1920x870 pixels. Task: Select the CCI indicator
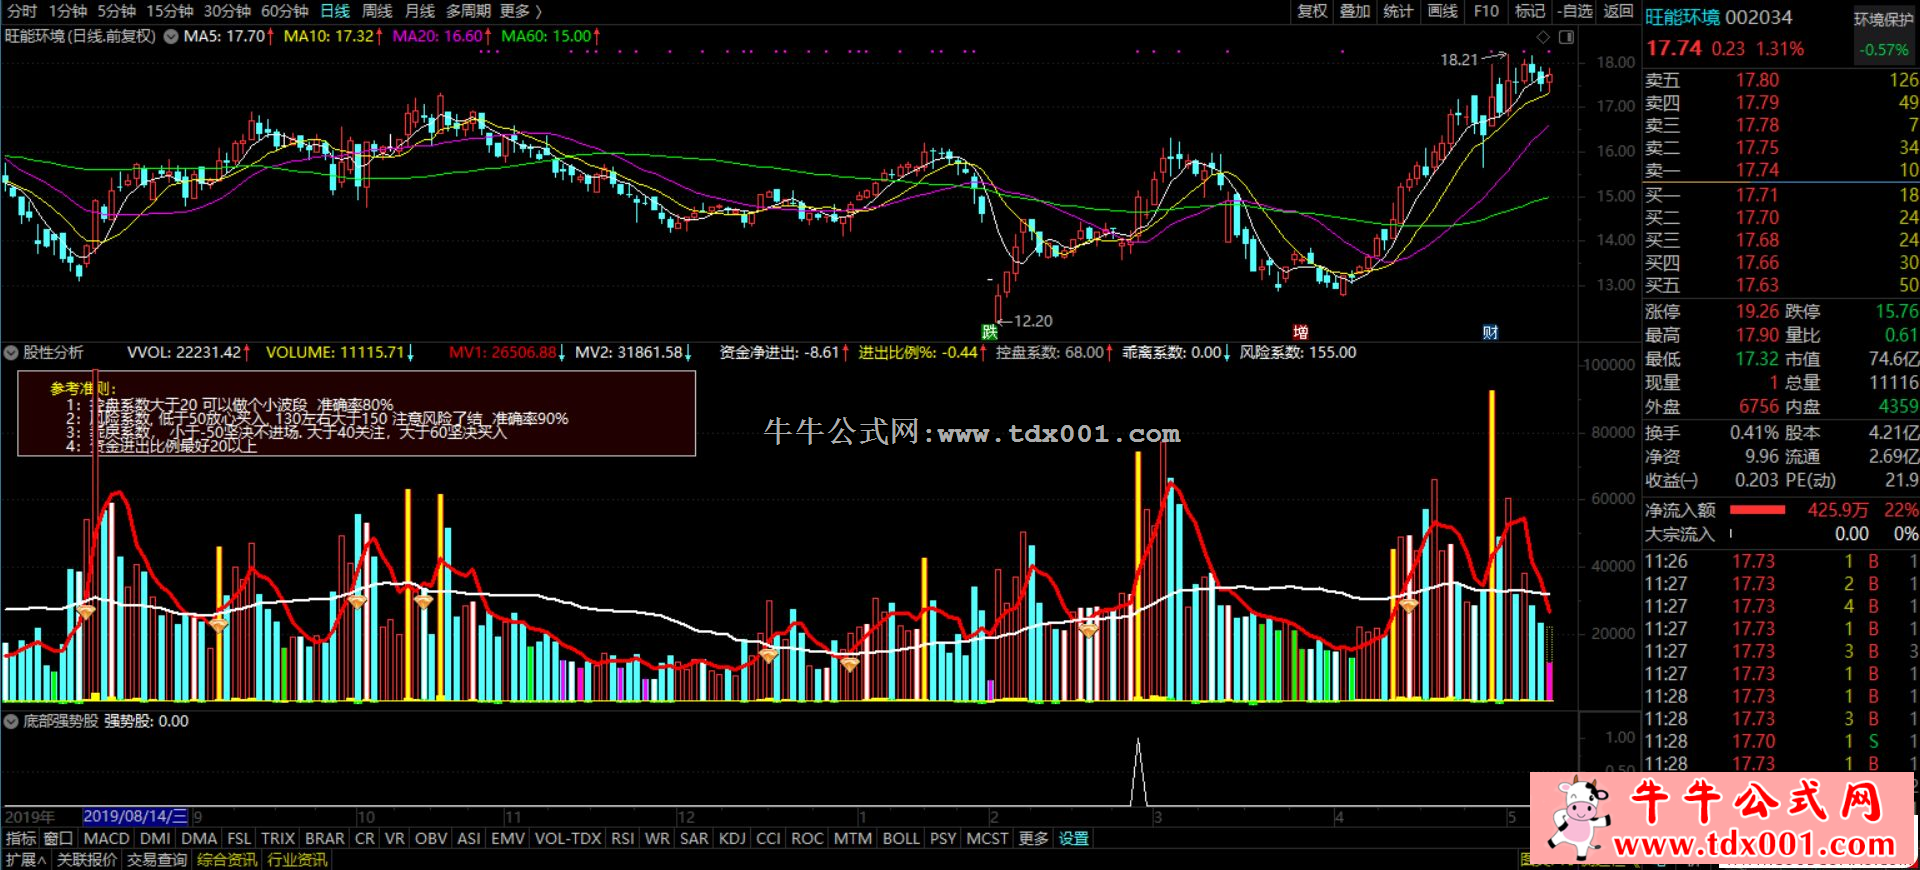click(x=768, y=838)
